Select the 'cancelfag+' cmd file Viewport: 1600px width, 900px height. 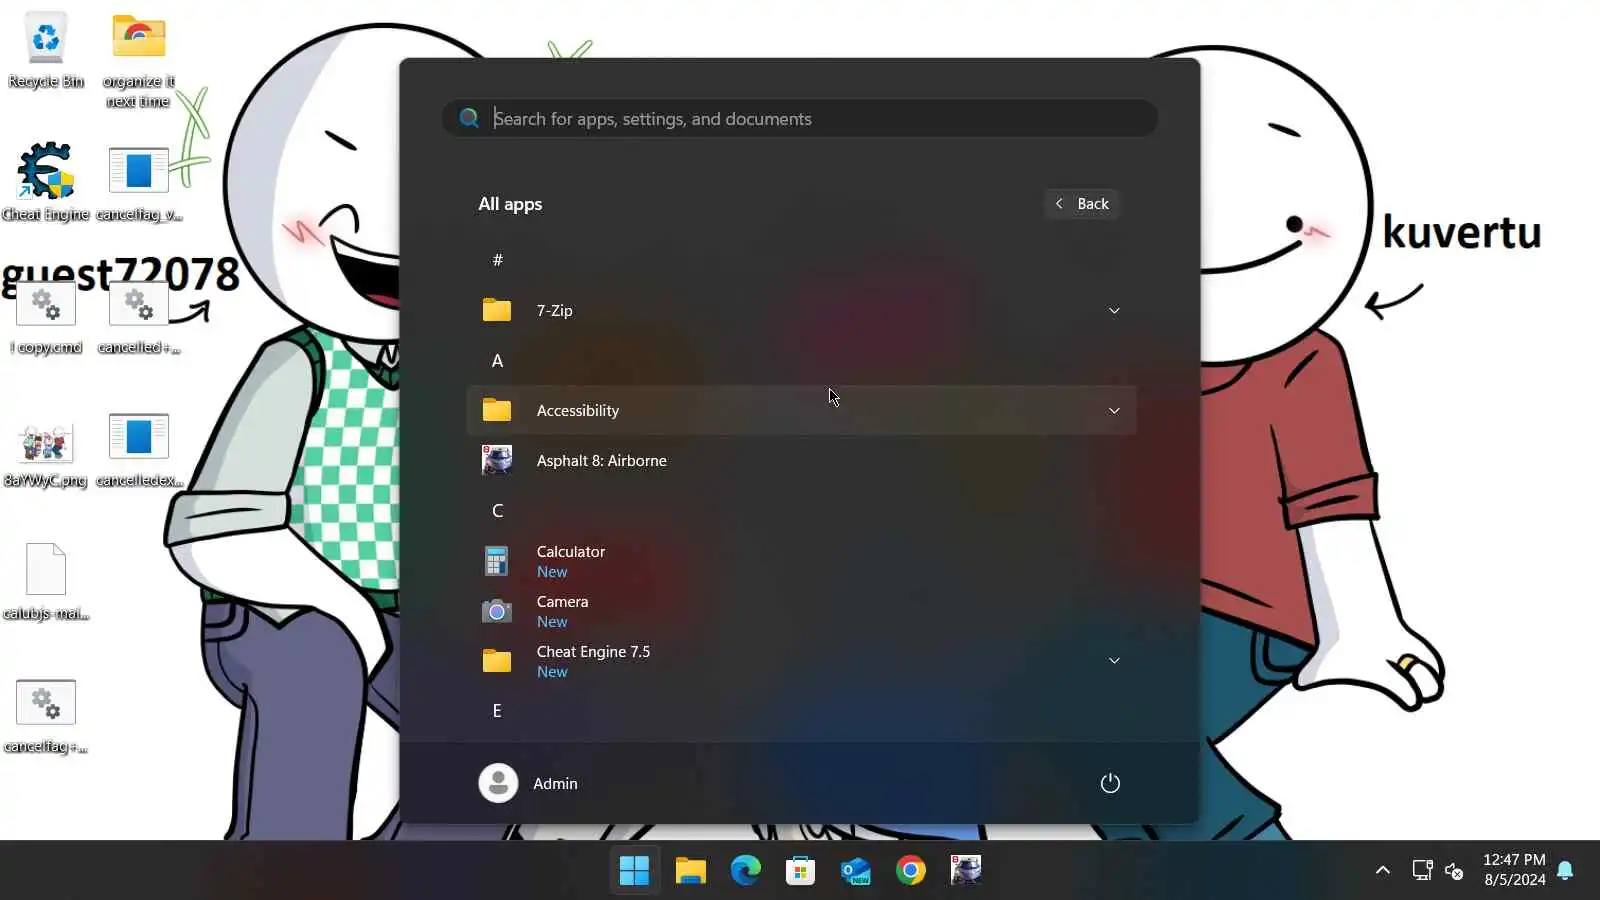tap(46, 716)
